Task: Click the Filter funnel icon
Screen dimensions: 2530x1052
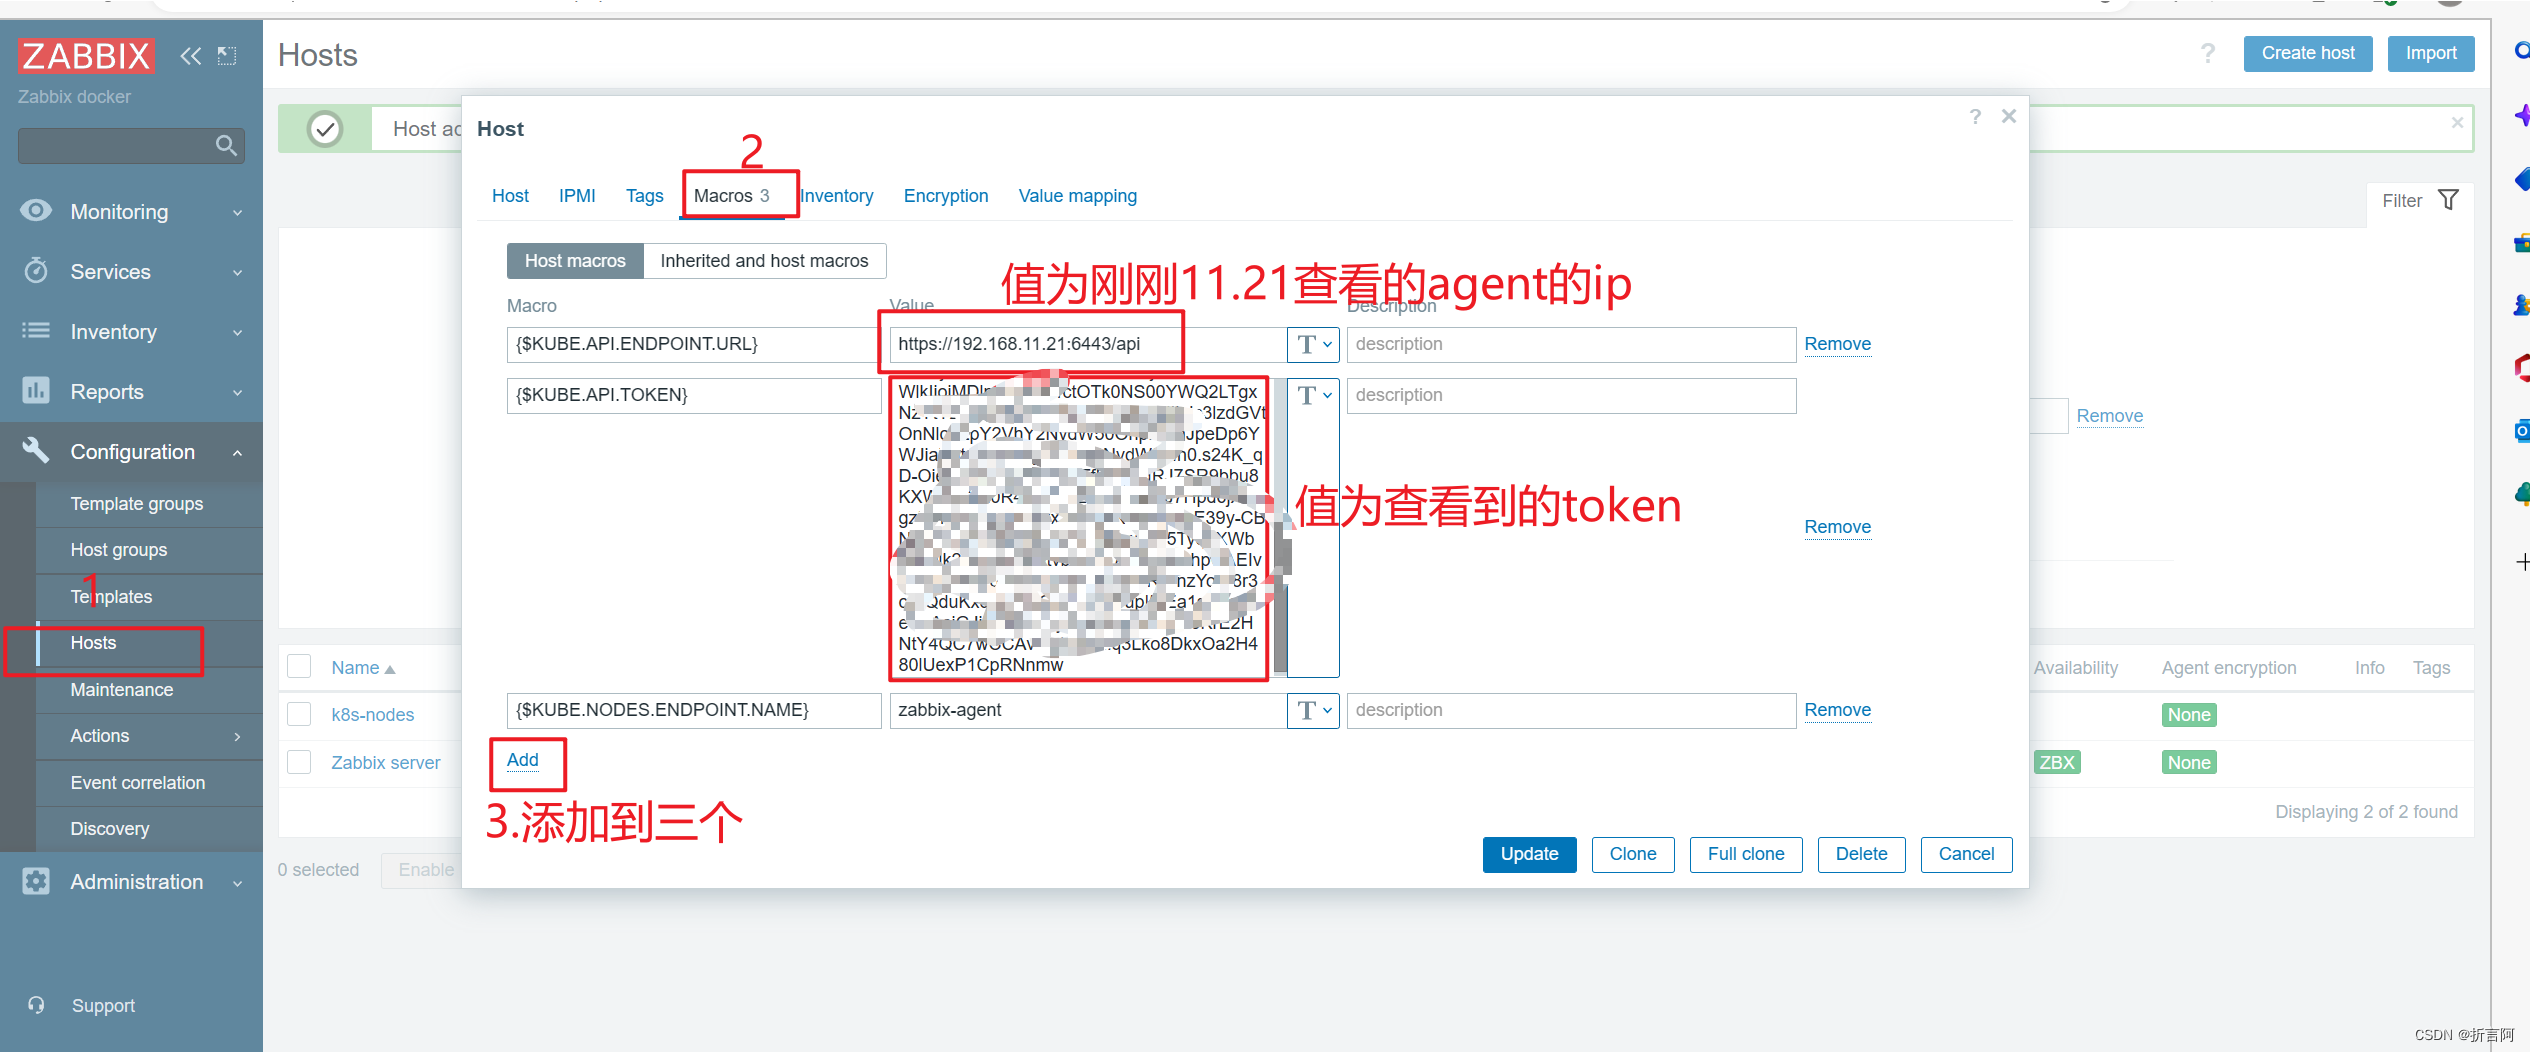Action: 2448,200
